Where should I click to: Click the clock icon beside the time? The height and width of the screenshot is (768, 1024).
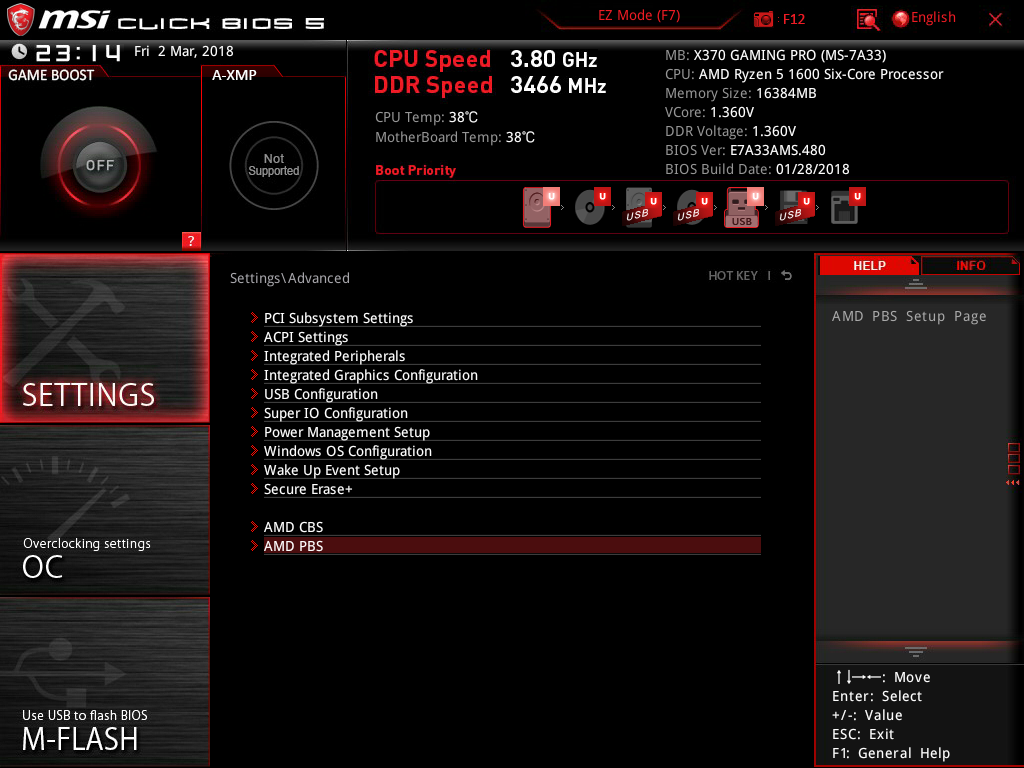click(x=19, y=51)
